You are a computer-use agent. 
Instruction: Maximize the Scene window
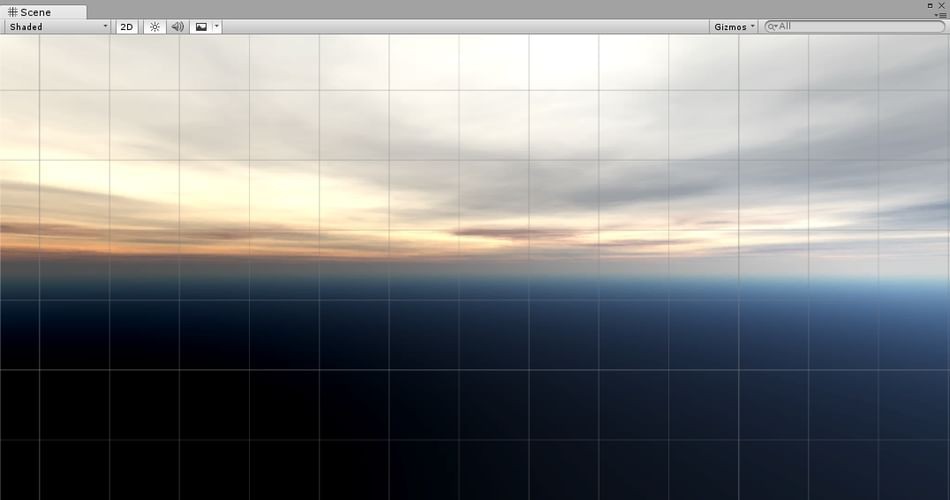point(930,5)
